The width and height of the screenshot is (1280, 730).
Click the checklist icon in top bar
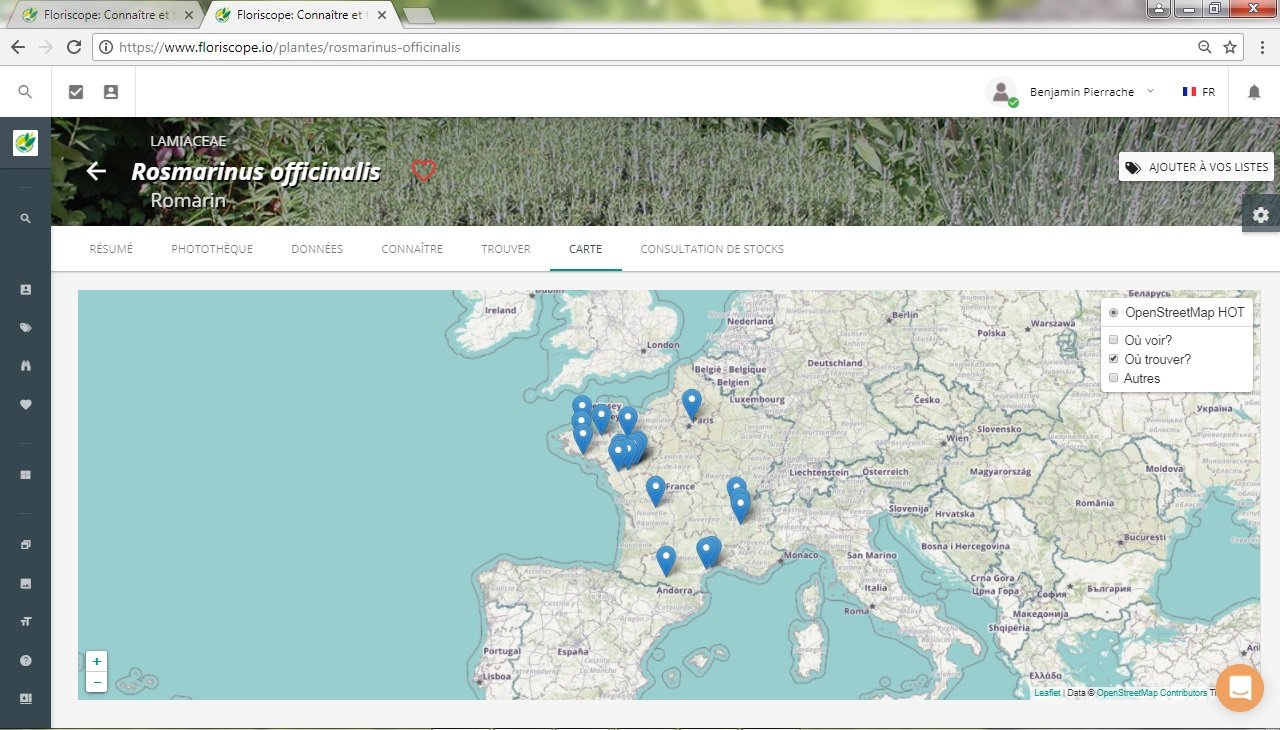76,92
